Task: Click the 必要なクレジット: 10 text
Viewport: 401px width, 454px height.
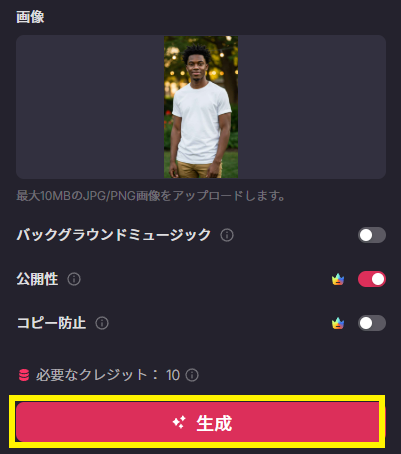Action: click(108, 375)
